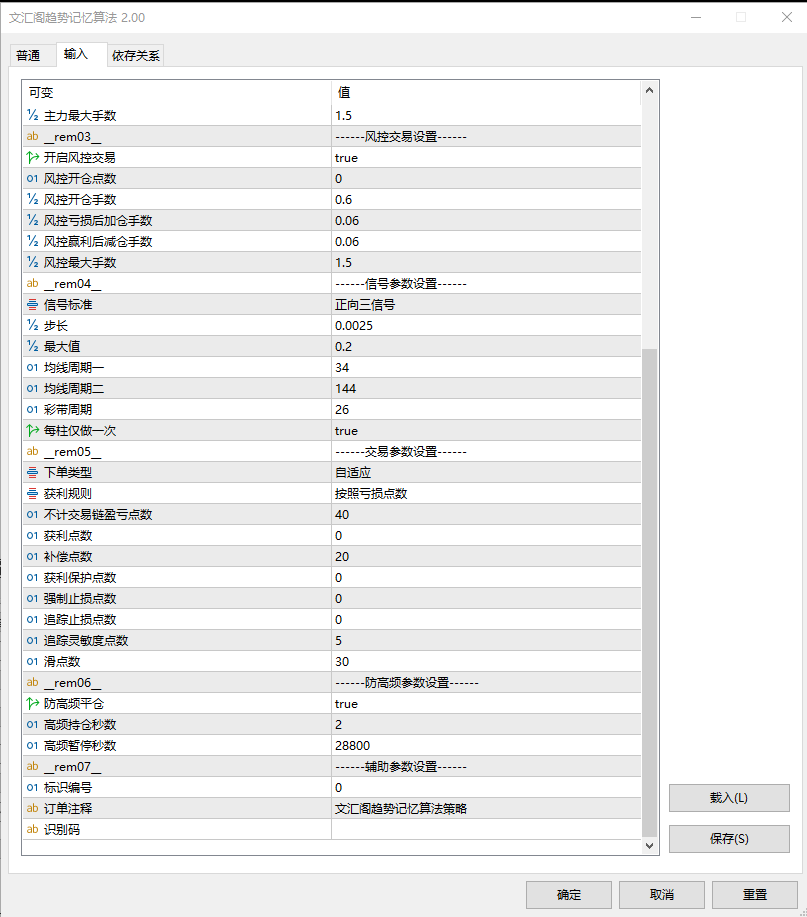Click the o1 integer icon beside 均线周期一
This screenshot has height=917, width=807.
[x=32, y=367]
